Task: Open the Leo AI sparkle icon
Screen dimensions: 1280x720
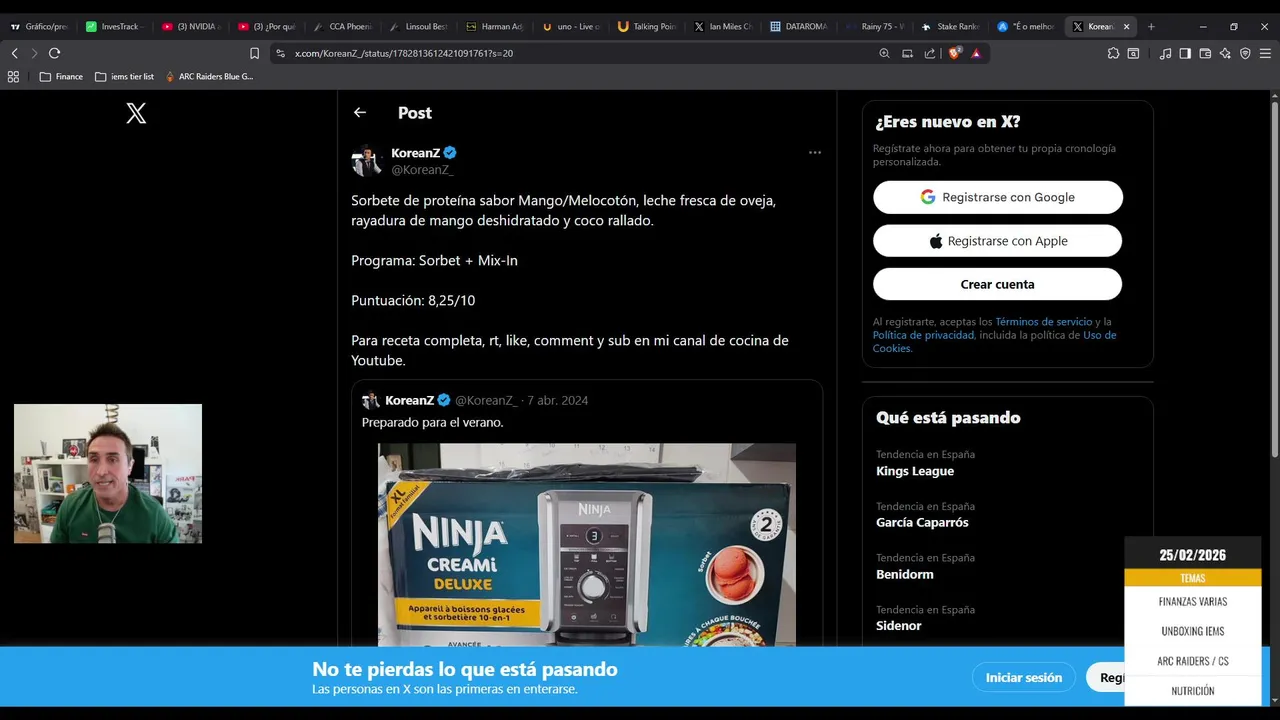Action: (x=1225, y=53)
